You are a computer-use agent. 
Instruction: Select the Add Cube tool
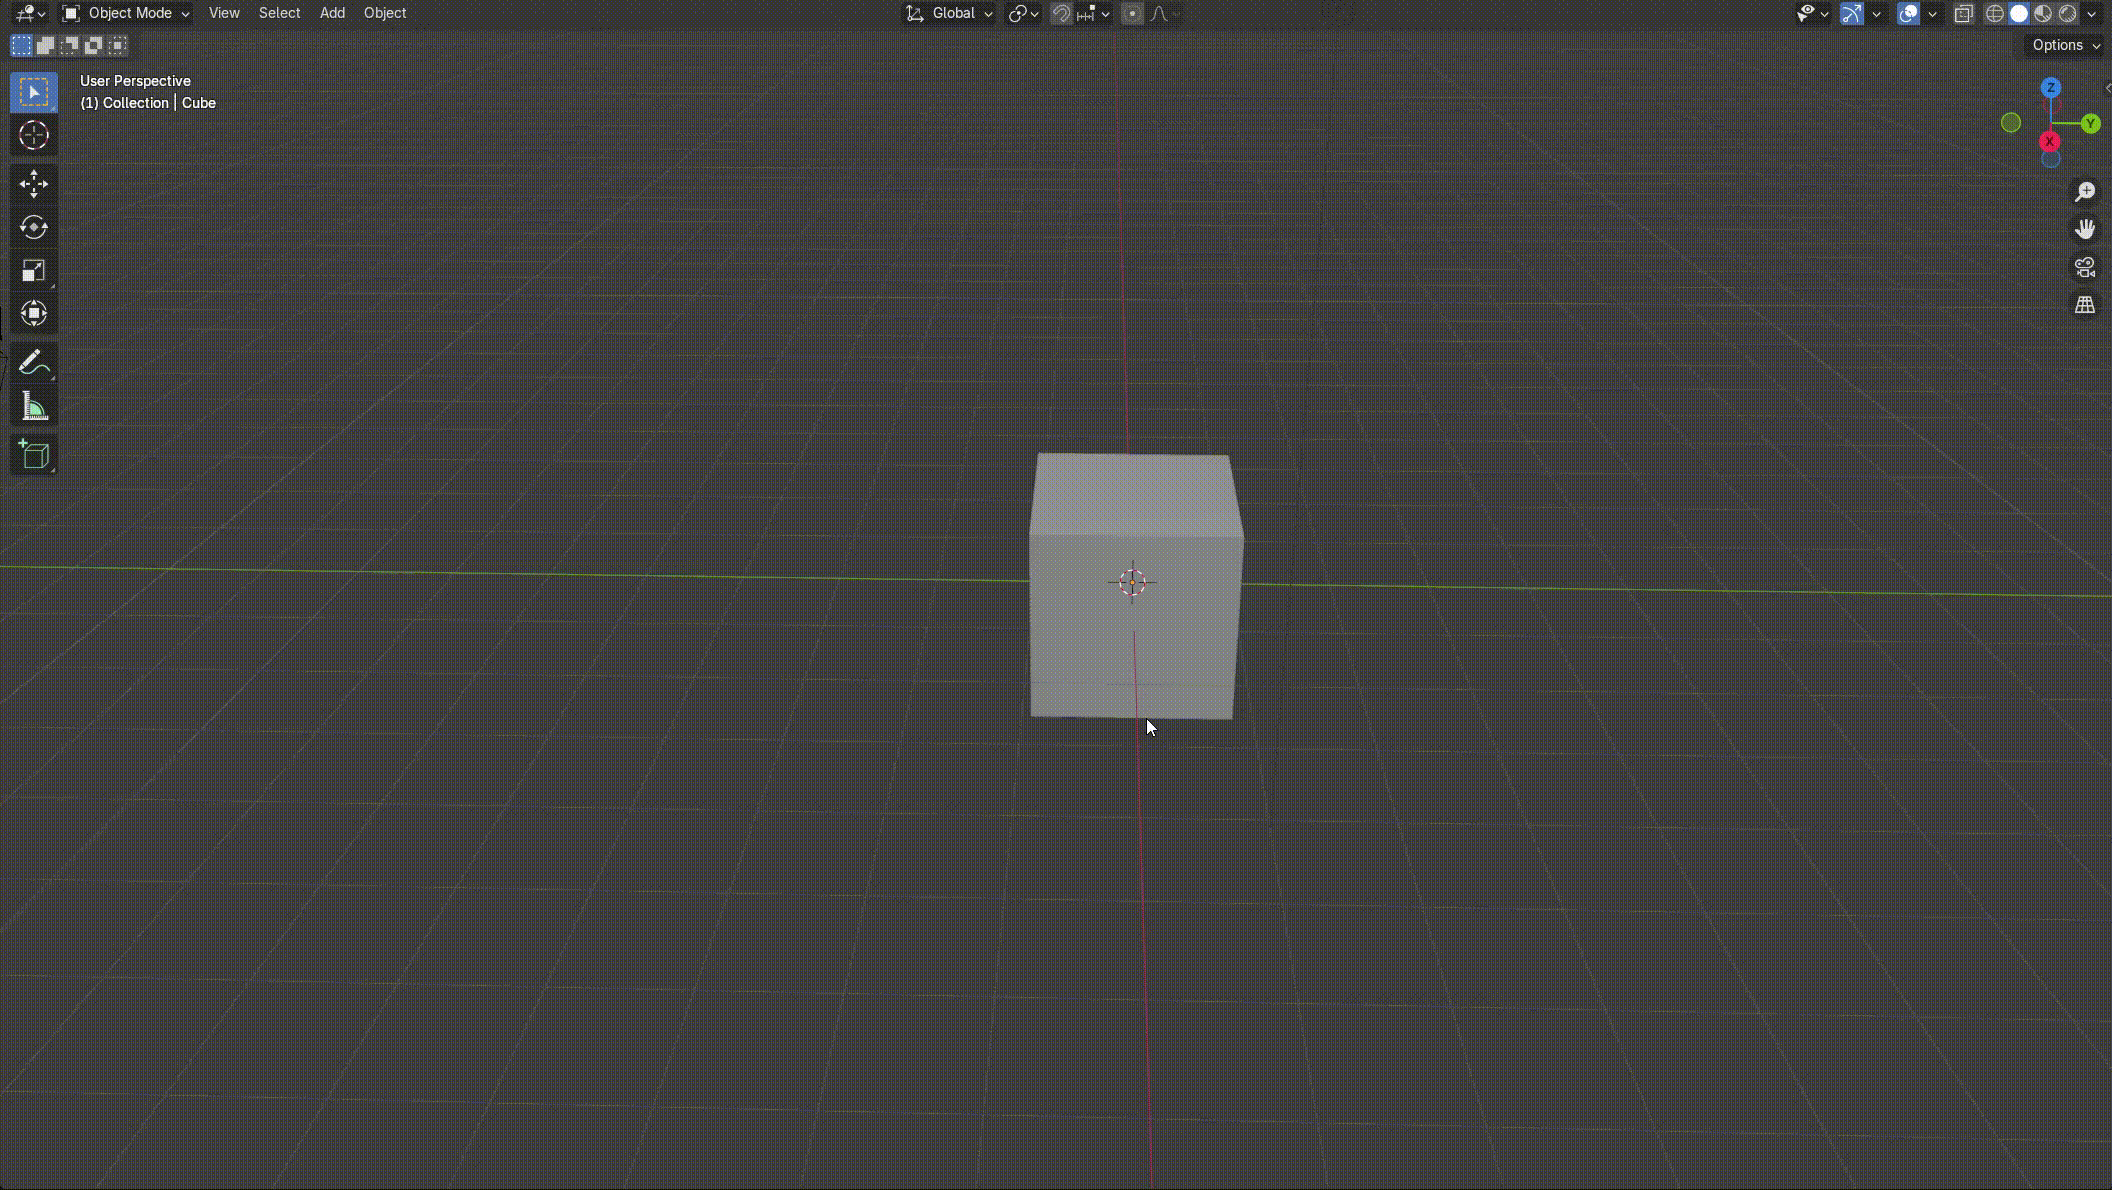tap(34, 455)
